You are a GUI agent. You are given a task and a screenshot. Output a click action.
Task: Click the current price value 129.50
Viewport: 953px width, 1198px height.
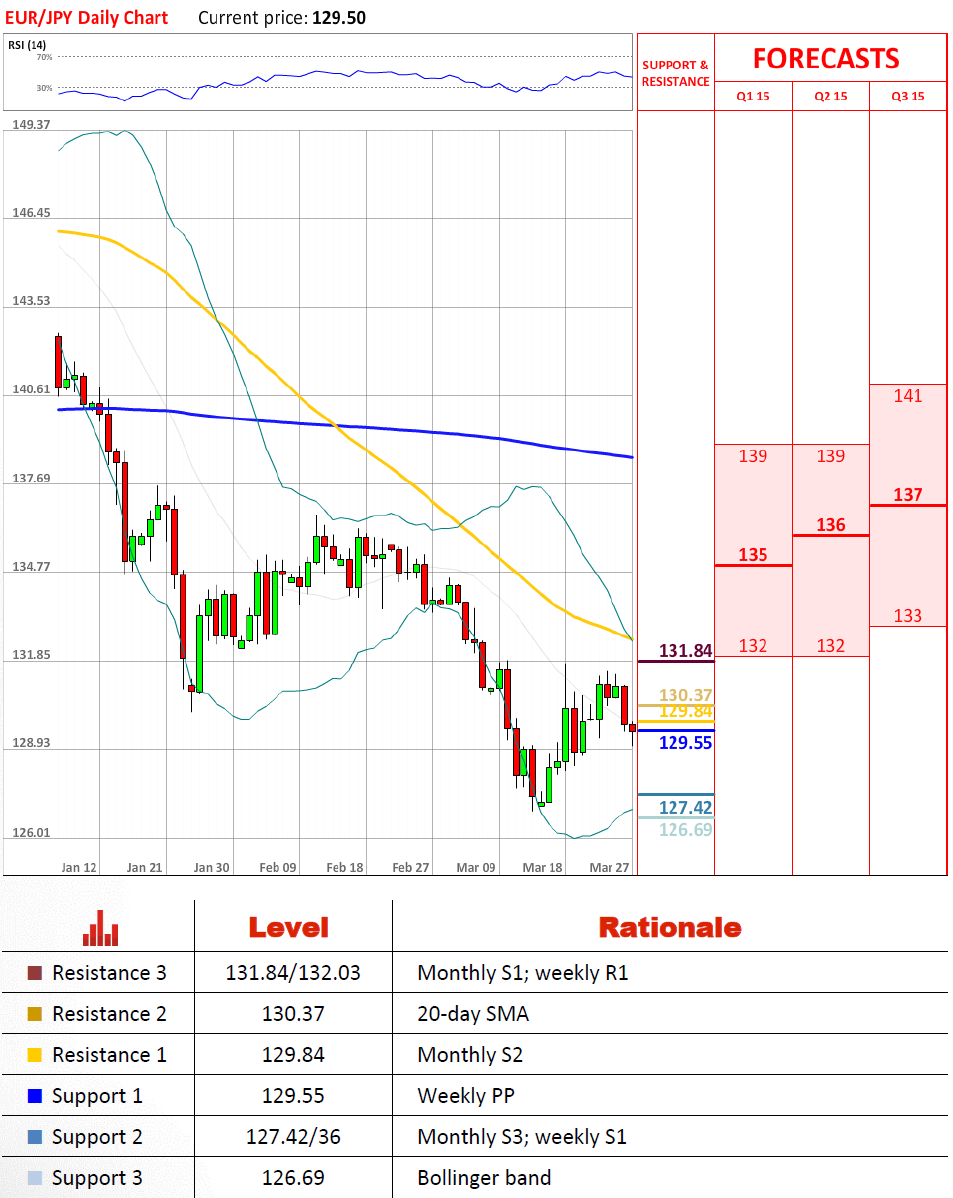pyautogui.click(x=339, y=18)
